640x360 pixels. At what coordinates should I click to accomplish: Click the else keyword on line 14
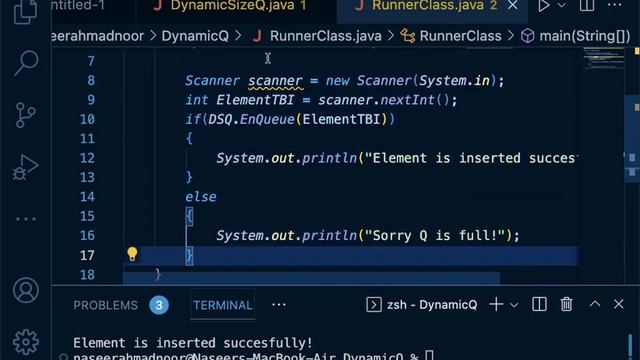click(201, 197)
